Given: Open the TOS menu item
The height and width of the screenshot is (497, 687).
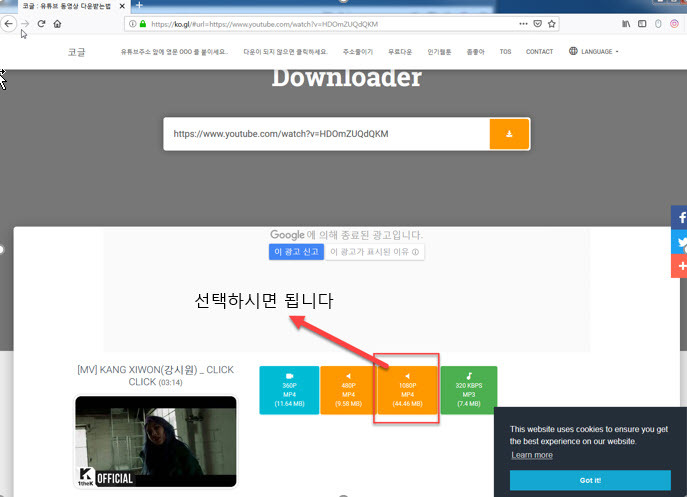Looking at the screenshot, I should coord(505,51).
